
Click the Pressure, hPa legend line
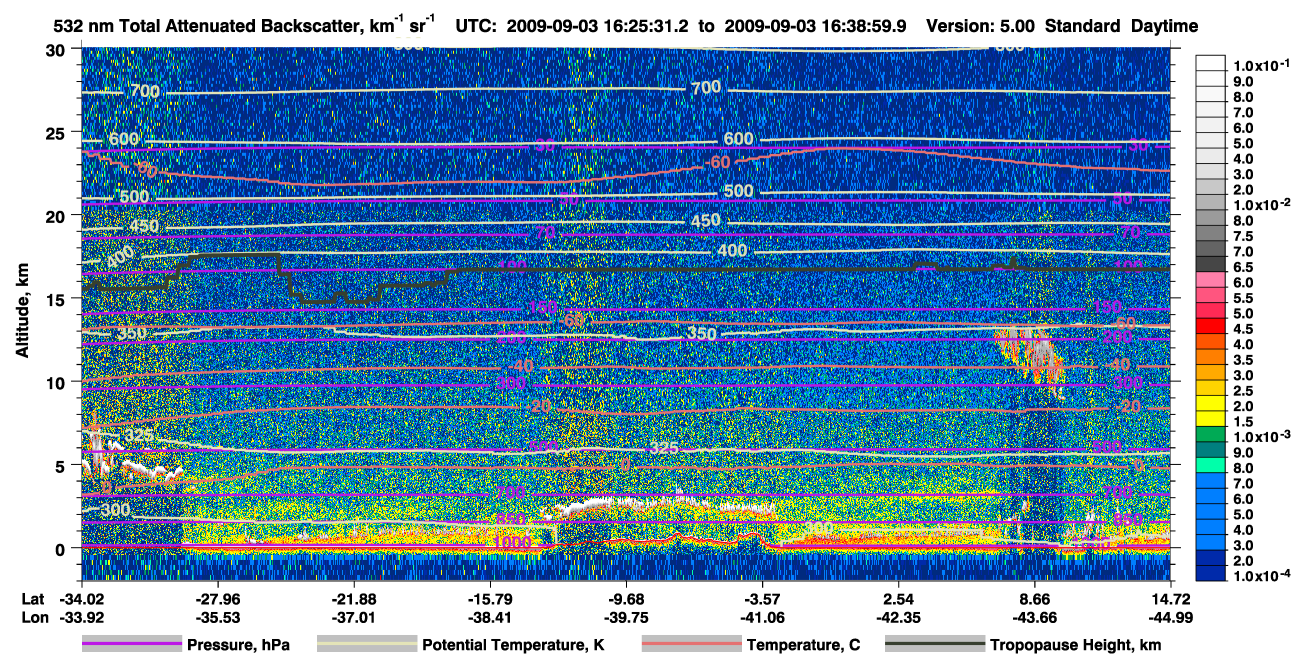click(x=132, y=645)
